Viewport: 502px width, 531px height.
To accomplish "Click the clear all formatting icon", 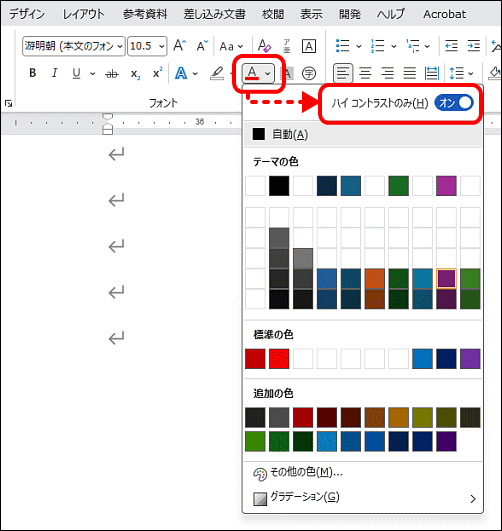I will 264,46.
